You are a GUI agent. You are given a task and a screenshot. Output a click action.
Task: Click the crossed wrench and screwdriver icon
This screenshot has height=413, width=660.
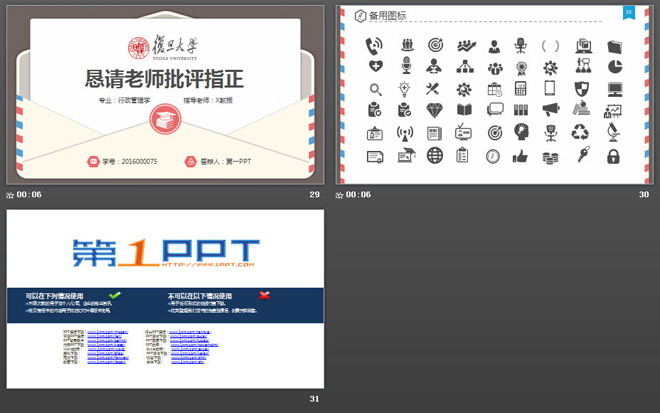pyautogui.click(x=432, y=89)
